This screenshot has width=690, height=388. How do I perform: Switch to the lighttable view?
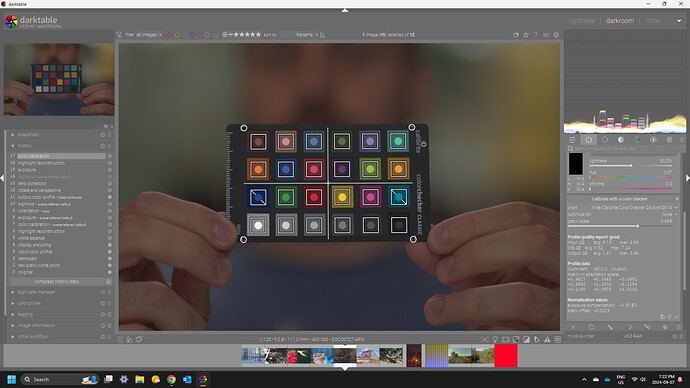(581, 21)
